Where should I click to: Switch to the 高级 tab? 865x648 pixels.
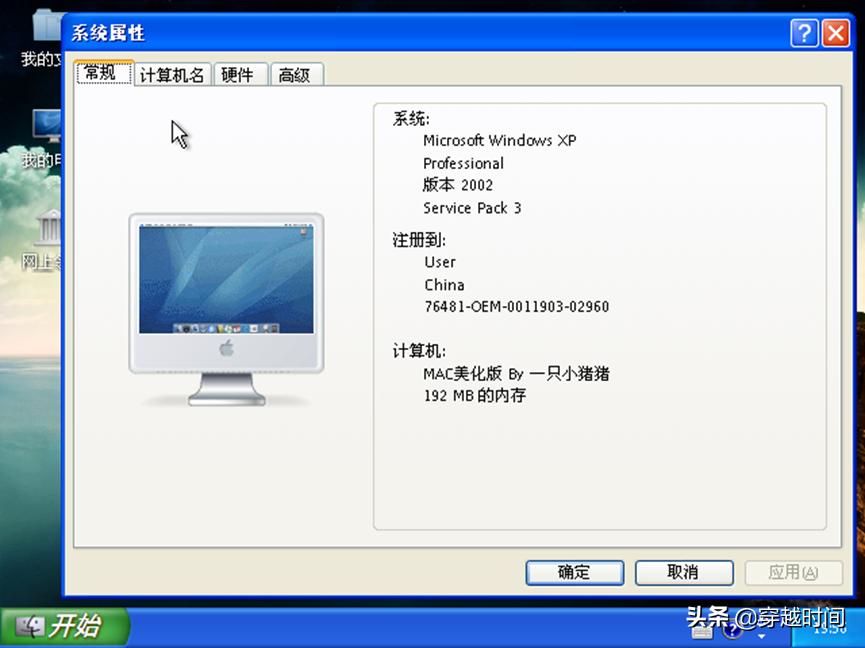coord(296,73)
